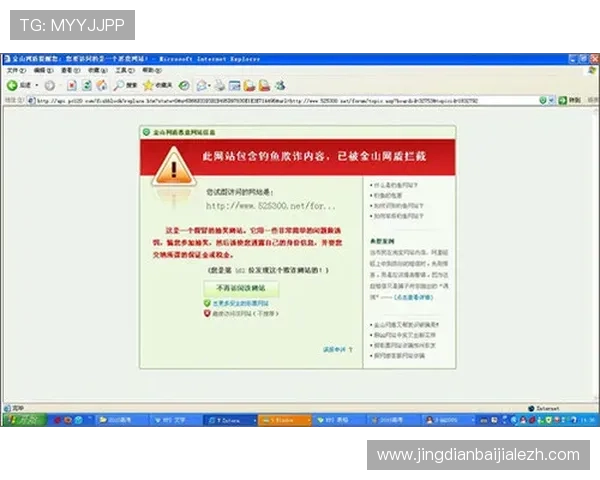
Task: Click the green Kingsoft logo in panel header
Action: coord(146,132)
